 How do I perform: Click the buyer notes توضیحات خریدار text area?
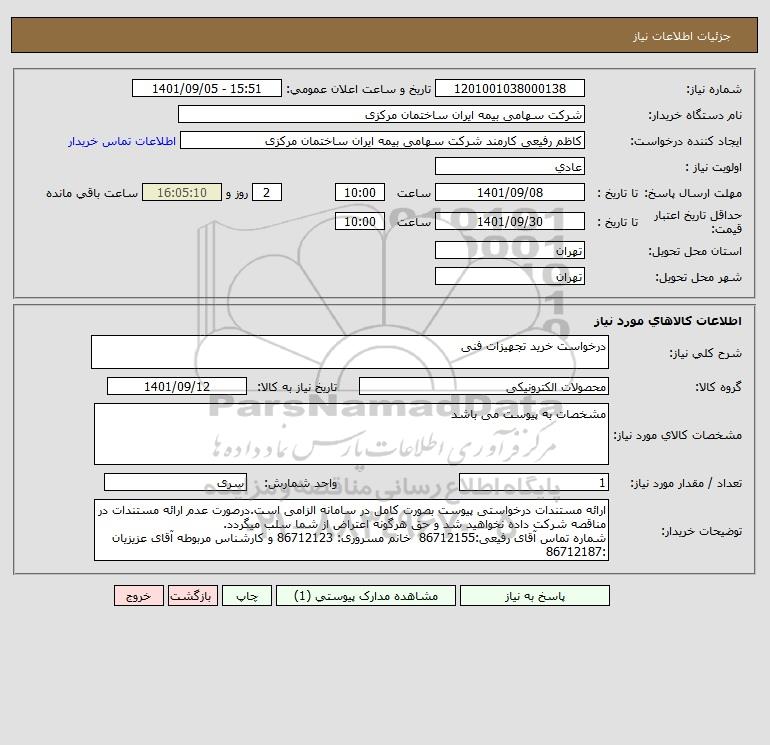click(x=351, y=530)
